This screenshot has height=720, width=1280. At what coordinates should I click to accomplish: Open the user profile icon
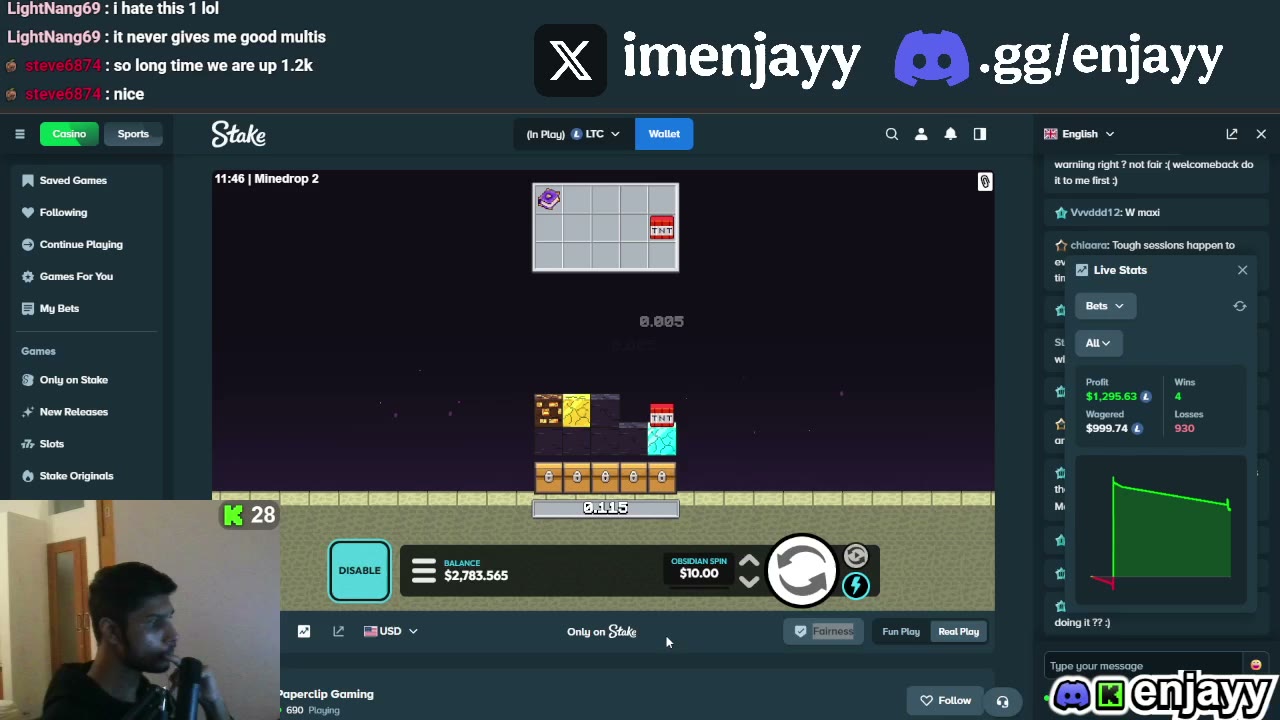(x=921, y=134)
